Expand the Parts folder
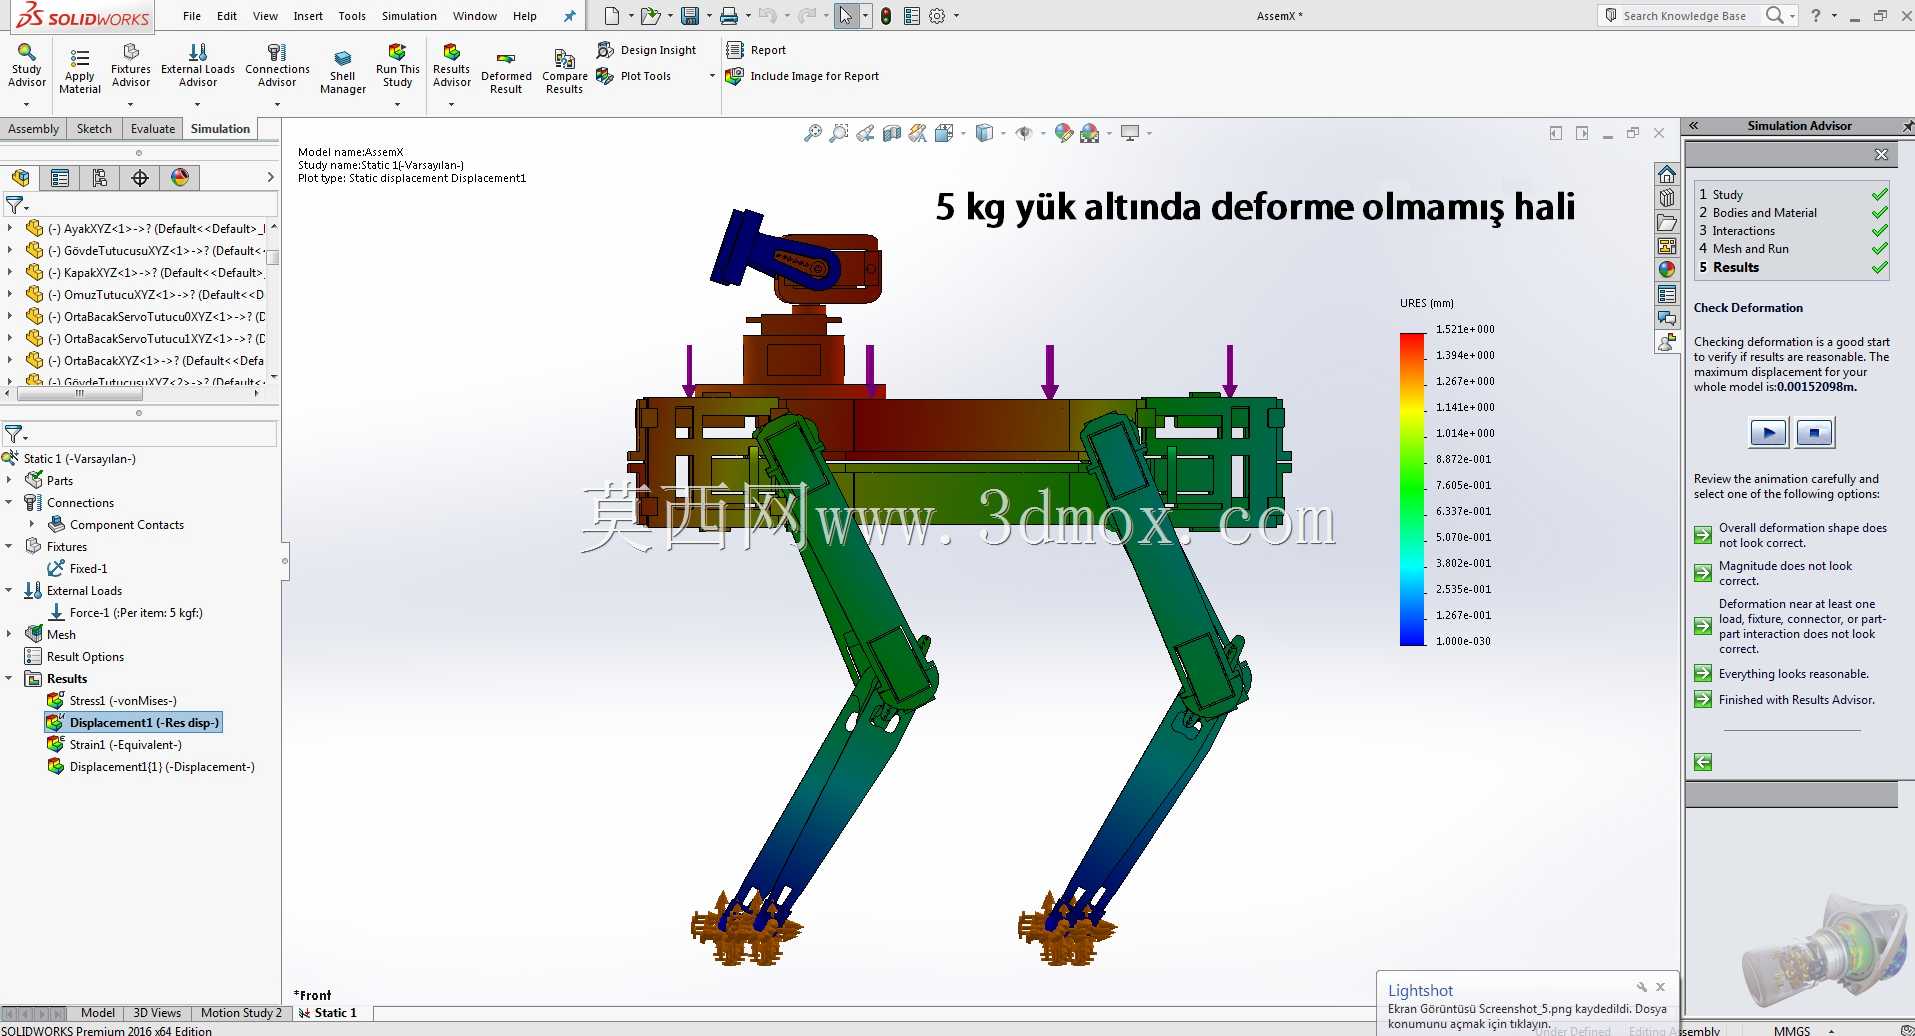This screenshot has height=1036, width=1915. coord(10,481)
